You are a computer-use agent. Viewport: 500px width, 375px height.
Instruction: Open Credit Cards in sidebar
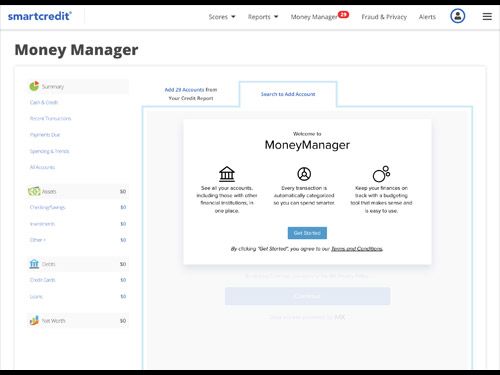click(x=43, y=280)
